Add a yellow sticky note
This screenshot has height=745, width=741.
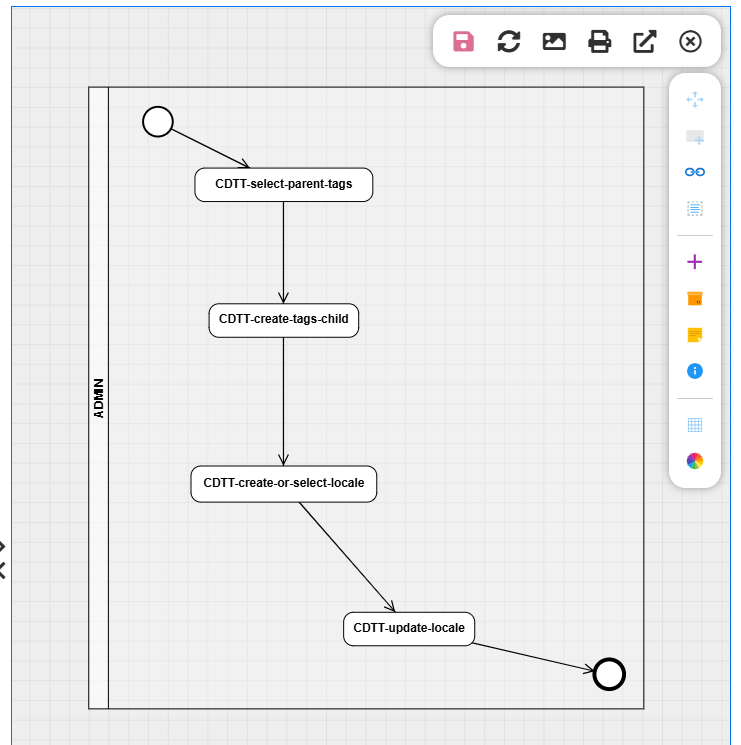[695, 334]
